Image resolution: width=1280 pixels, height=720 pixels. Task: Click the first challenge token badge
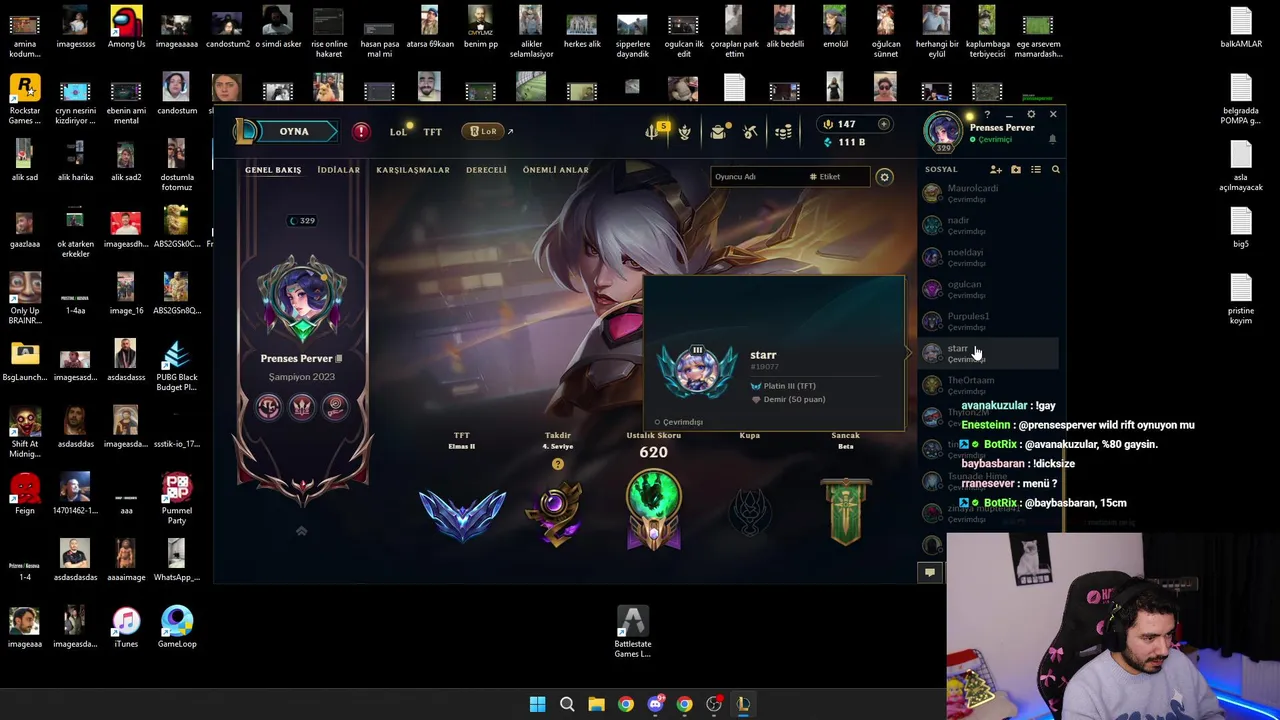268,406
